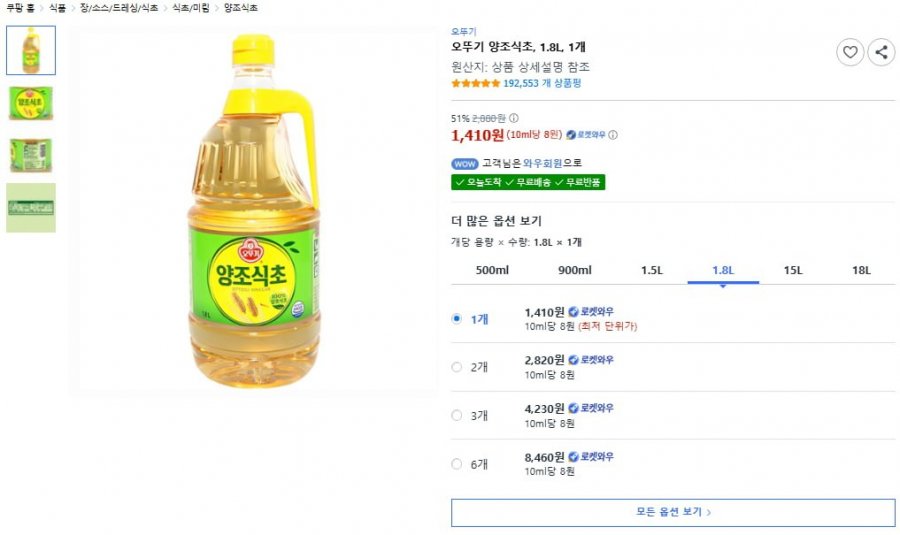
Task: Click the heart wishlist icon
Action: pyautogui.click(x=850, y=52)
